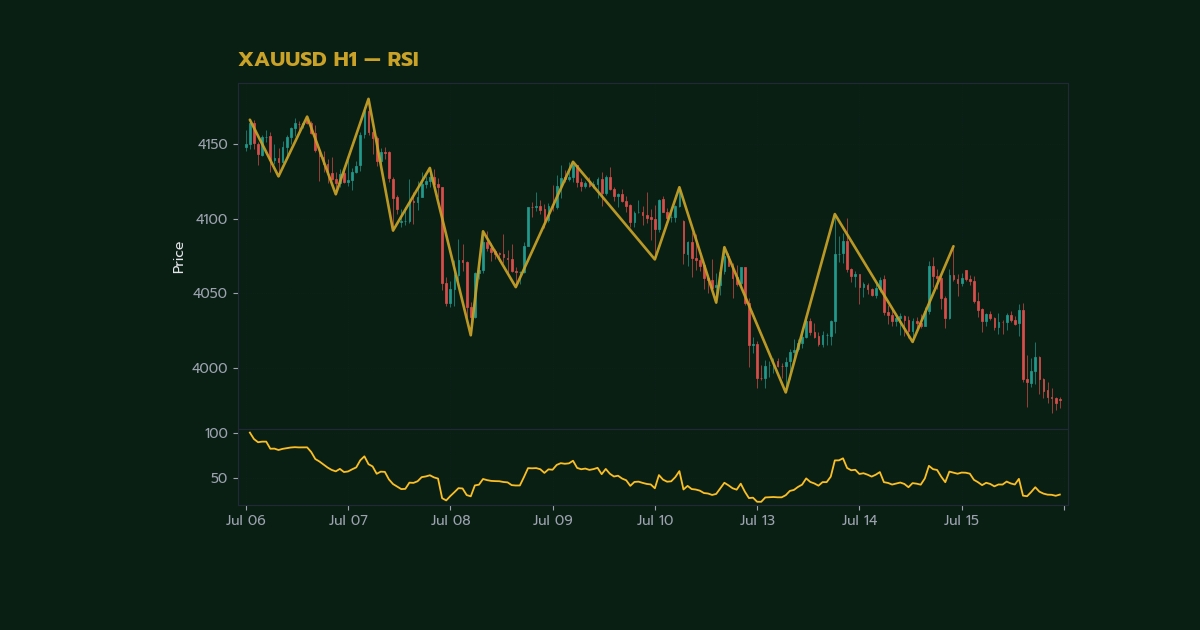
Task: Select the Jul 13 date label
Action: 757,521
